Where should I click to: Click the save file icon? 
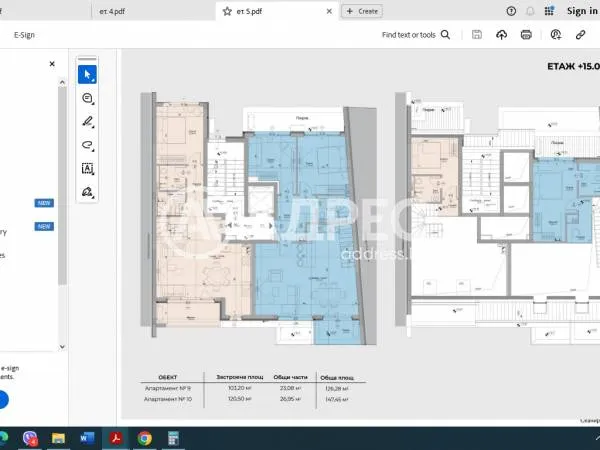pos(476,35)
